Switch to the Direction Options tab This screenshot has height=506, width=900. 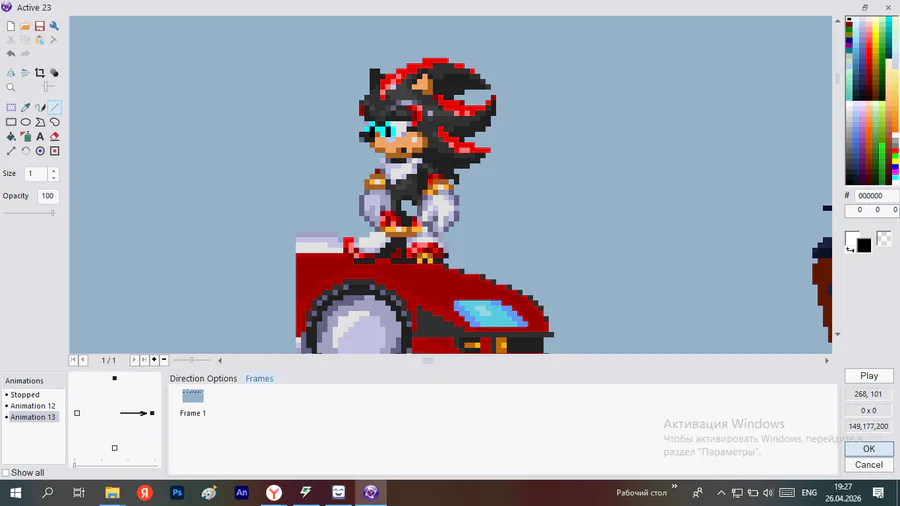point(203,379)
